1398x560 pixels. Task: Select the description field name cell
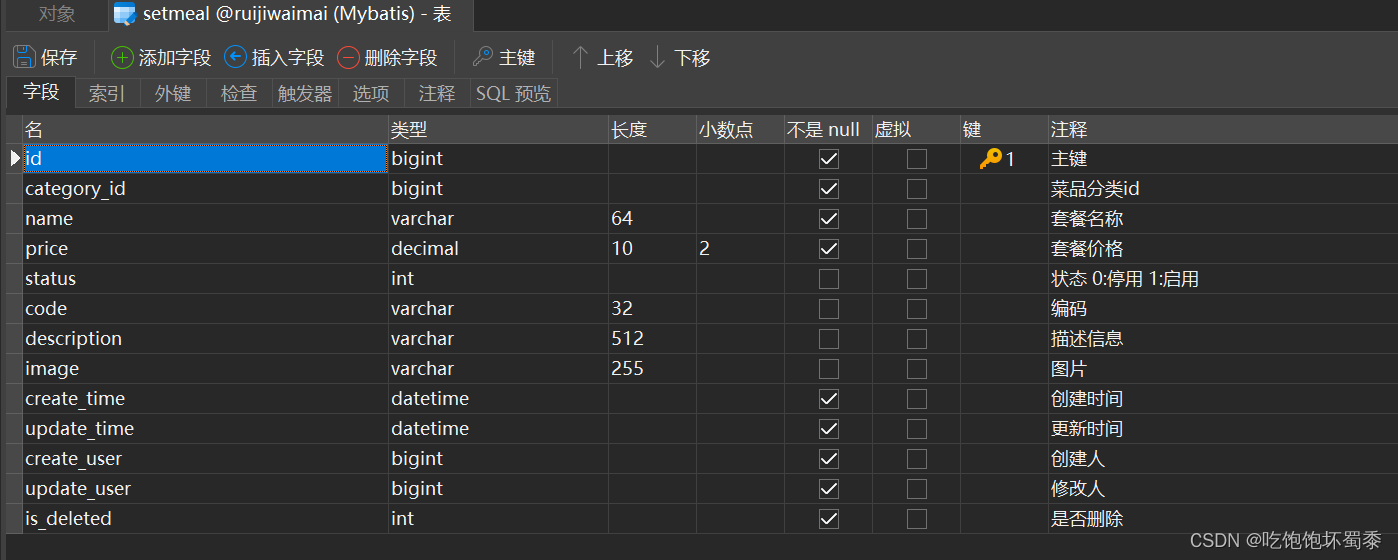point(205,339)
